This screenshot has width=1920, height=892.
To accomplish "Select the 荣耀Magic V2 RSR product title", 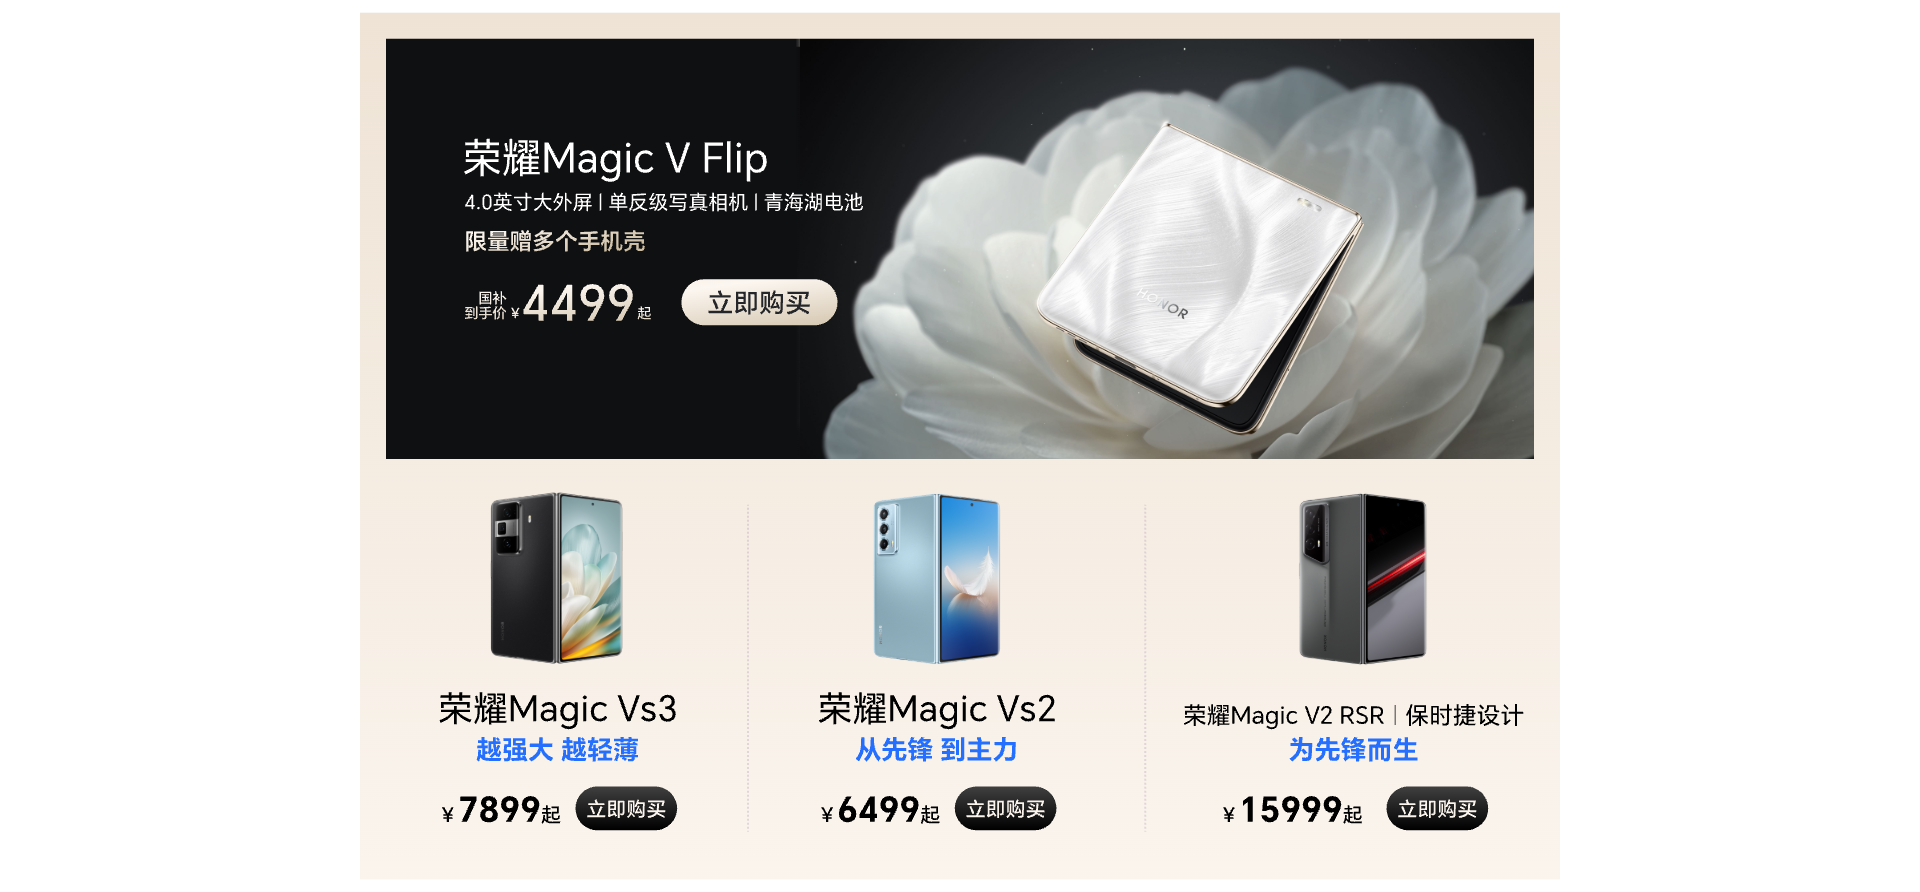I will 1284,715.
